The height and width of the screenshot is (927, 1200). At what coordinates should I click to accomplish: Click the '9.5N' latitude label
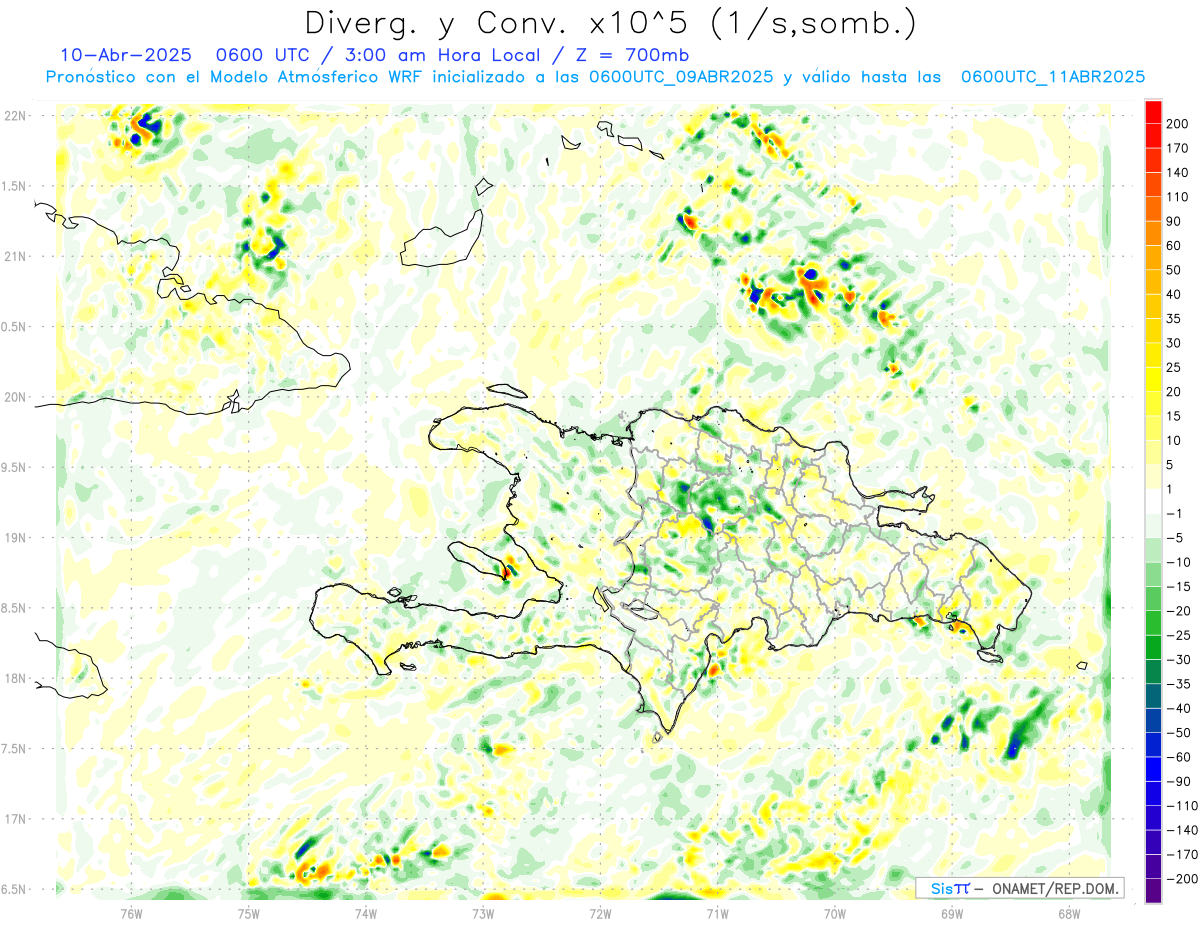[x=14, y=467]
